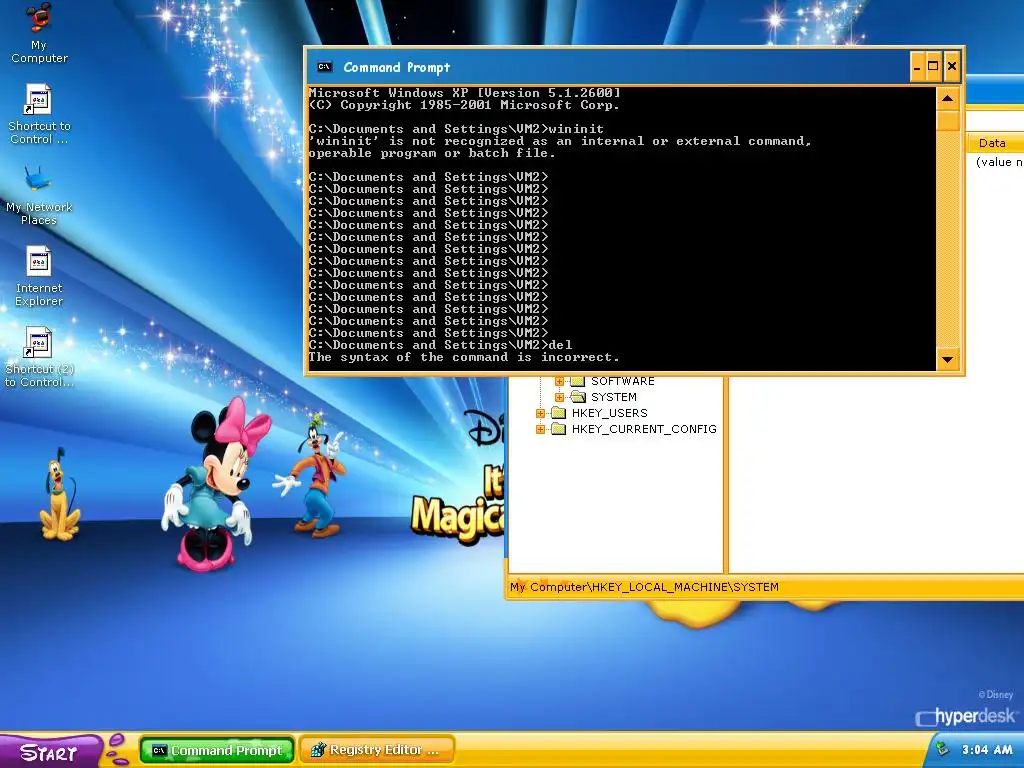The image size is (1024, 768).
Task: Switch to Registry Editor taskbar button
Action: pos(377,750)
